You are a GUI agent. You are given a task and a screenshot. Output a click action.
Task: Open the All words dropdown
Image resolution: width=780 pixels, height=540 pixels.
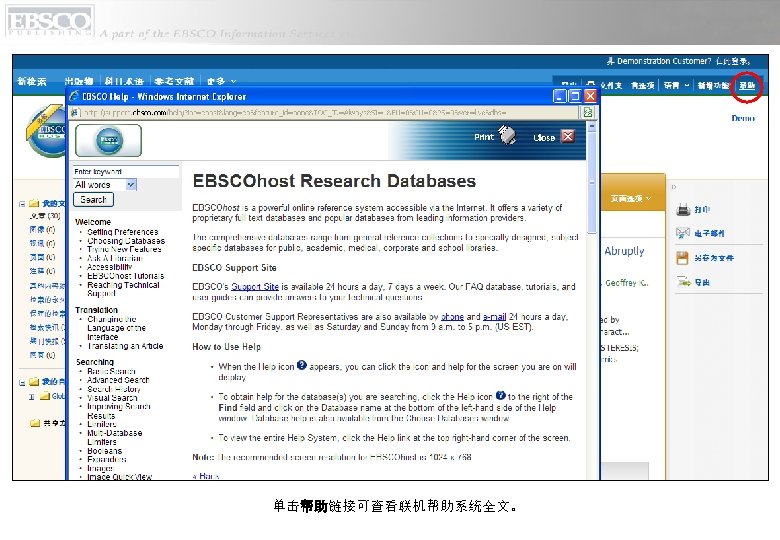point(130,185)
